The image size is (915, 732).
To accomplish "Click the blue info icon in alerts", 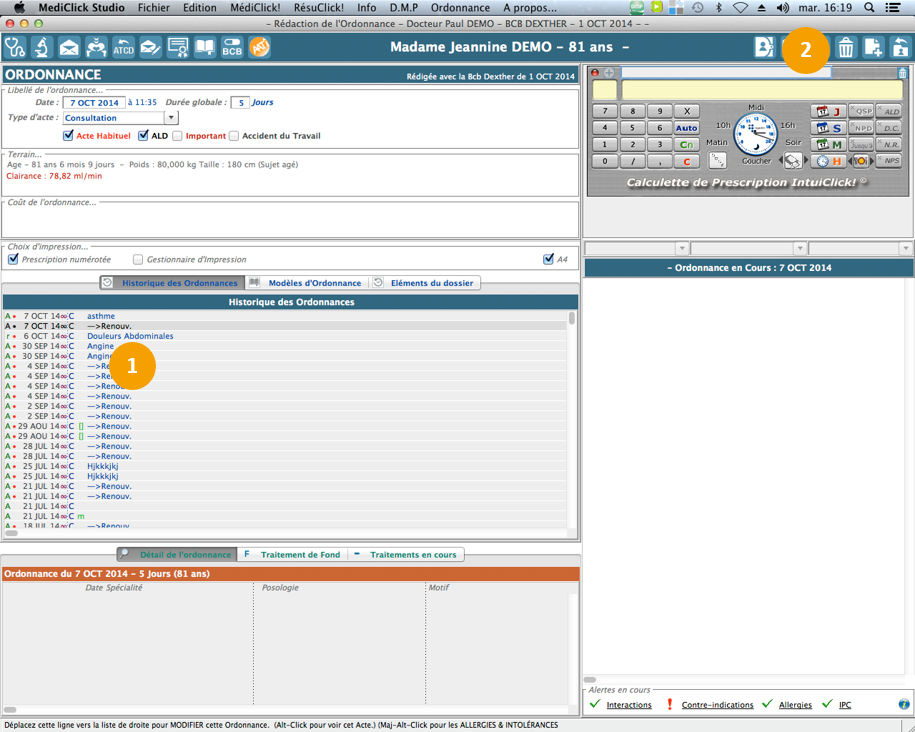I will (x=903, y=704).
